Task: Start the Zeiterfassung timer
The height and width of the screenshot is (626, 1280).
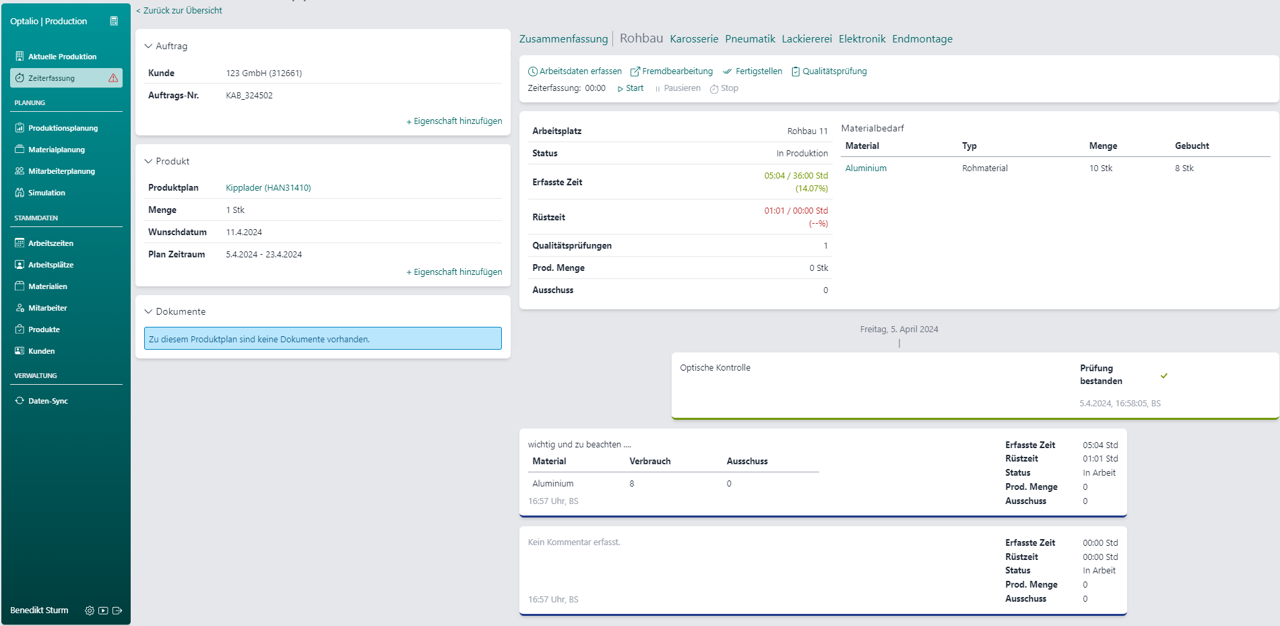Action: pos(630,88)
